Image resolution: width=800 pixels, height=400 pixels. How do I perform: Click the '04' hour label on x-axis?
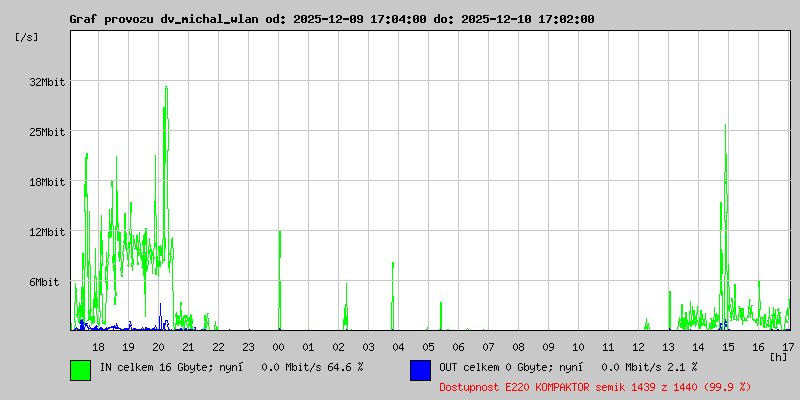tap(398, 347)
